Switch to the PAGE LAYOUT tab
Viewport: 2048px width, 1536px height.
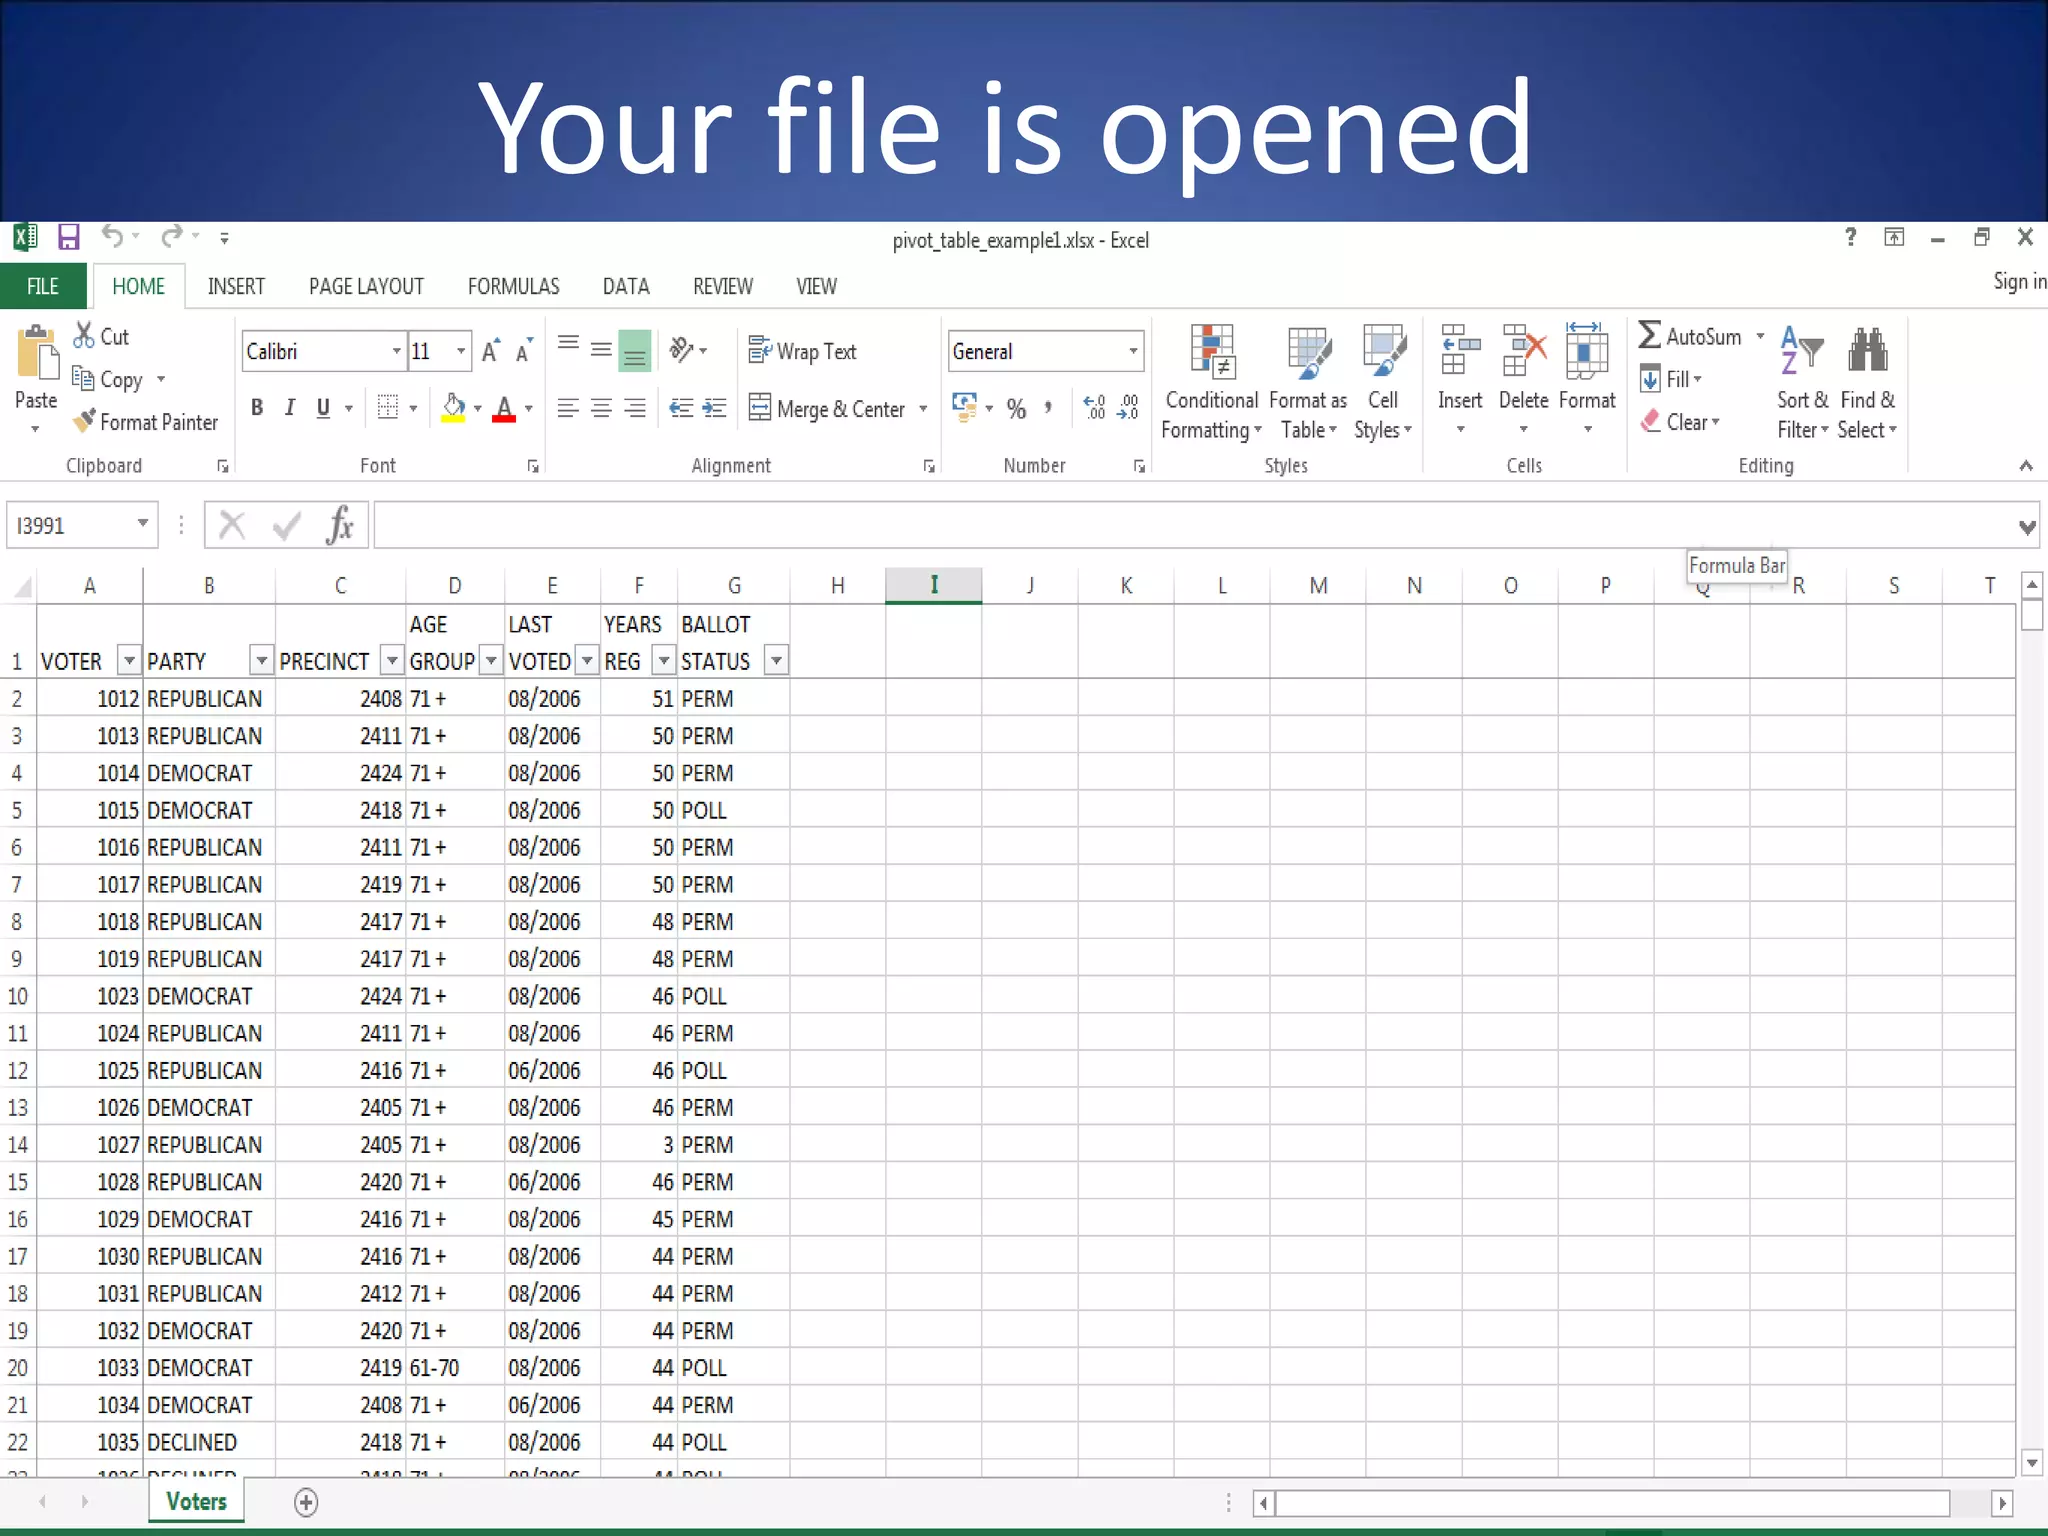tap(366, 286)
